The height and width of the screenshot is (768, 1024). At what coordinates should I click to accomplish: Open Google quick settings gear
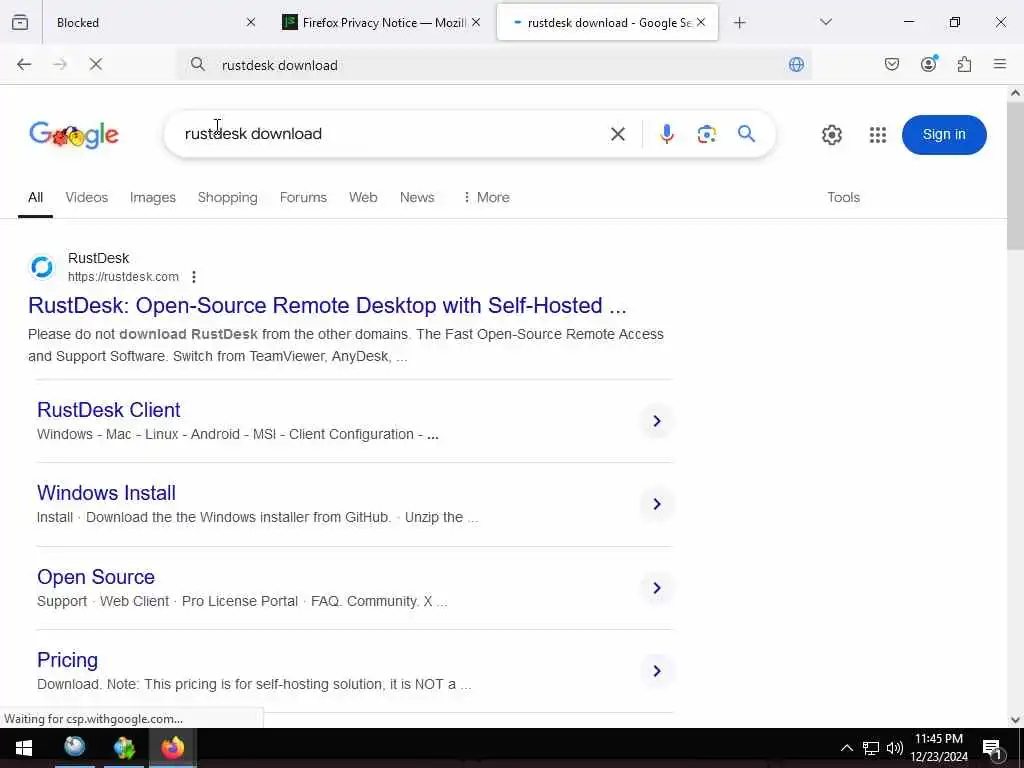point(832,135)
